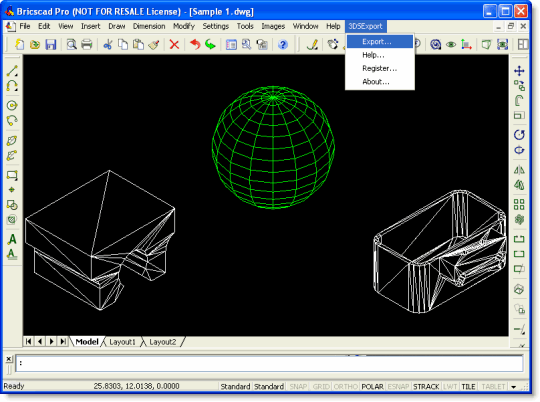
Task: Switch to the Layout1 tab
Action: pyautogui.click(x=122, y=342)
